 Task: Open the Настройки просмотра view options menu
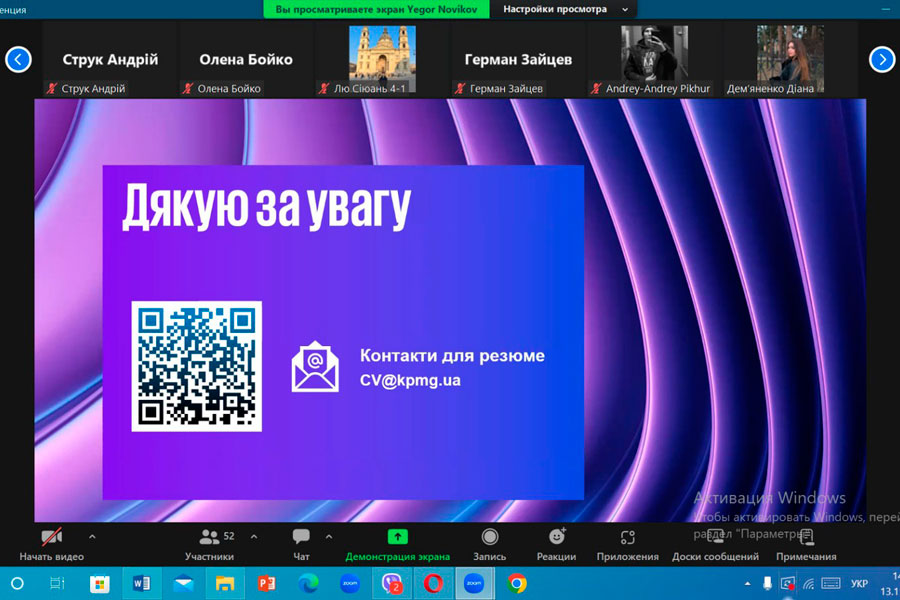coord(565,9)
